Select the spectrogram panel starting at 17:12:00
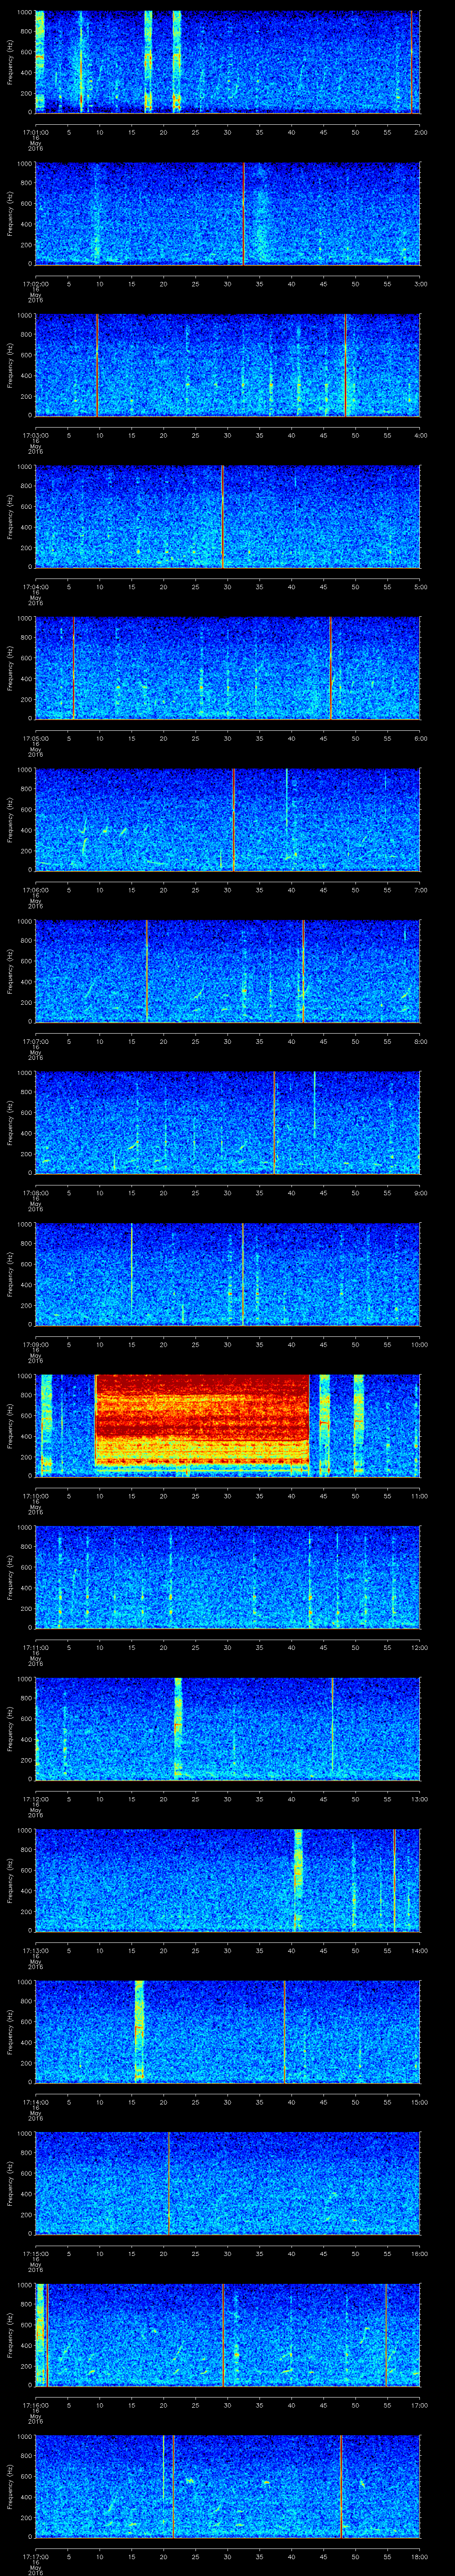 pos(227,1729)
